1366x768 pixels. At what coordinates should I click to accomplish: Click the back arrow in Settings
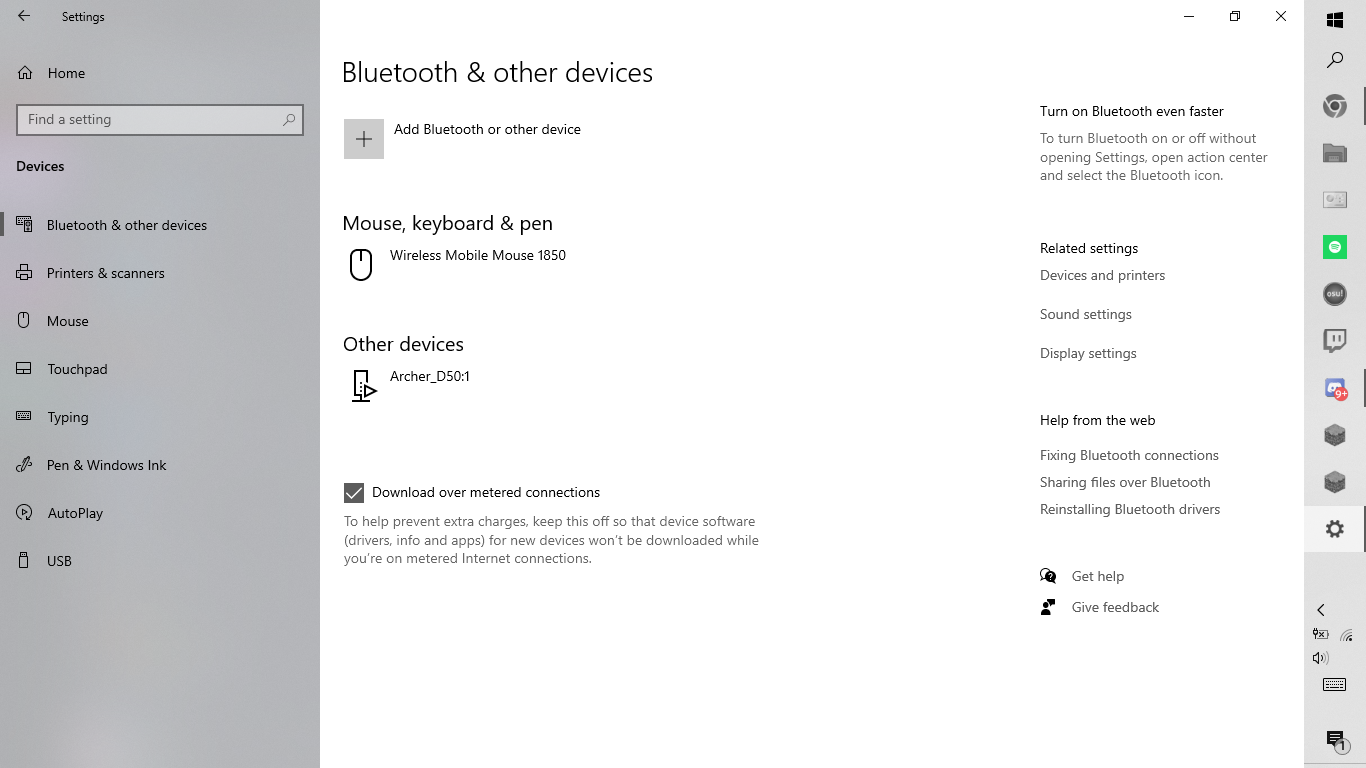click(x=24, y=16)
